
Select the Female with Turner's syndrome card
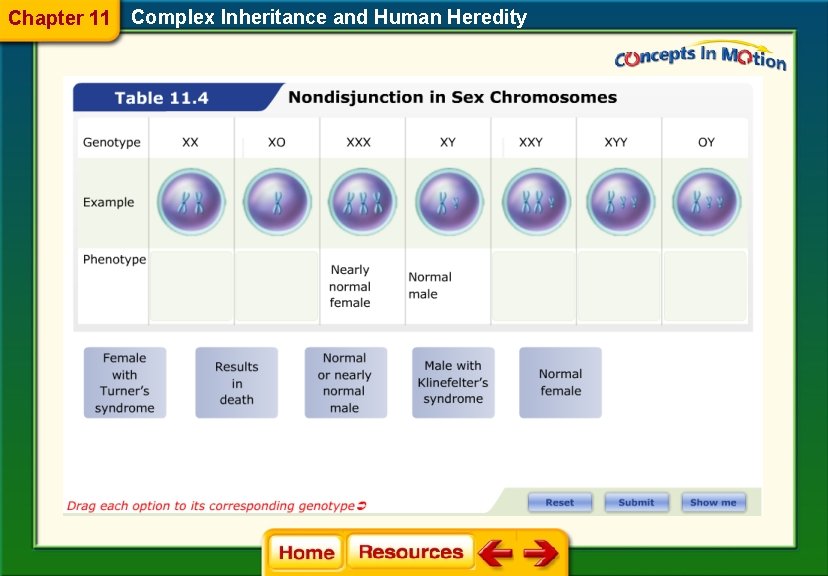point(124,383)
